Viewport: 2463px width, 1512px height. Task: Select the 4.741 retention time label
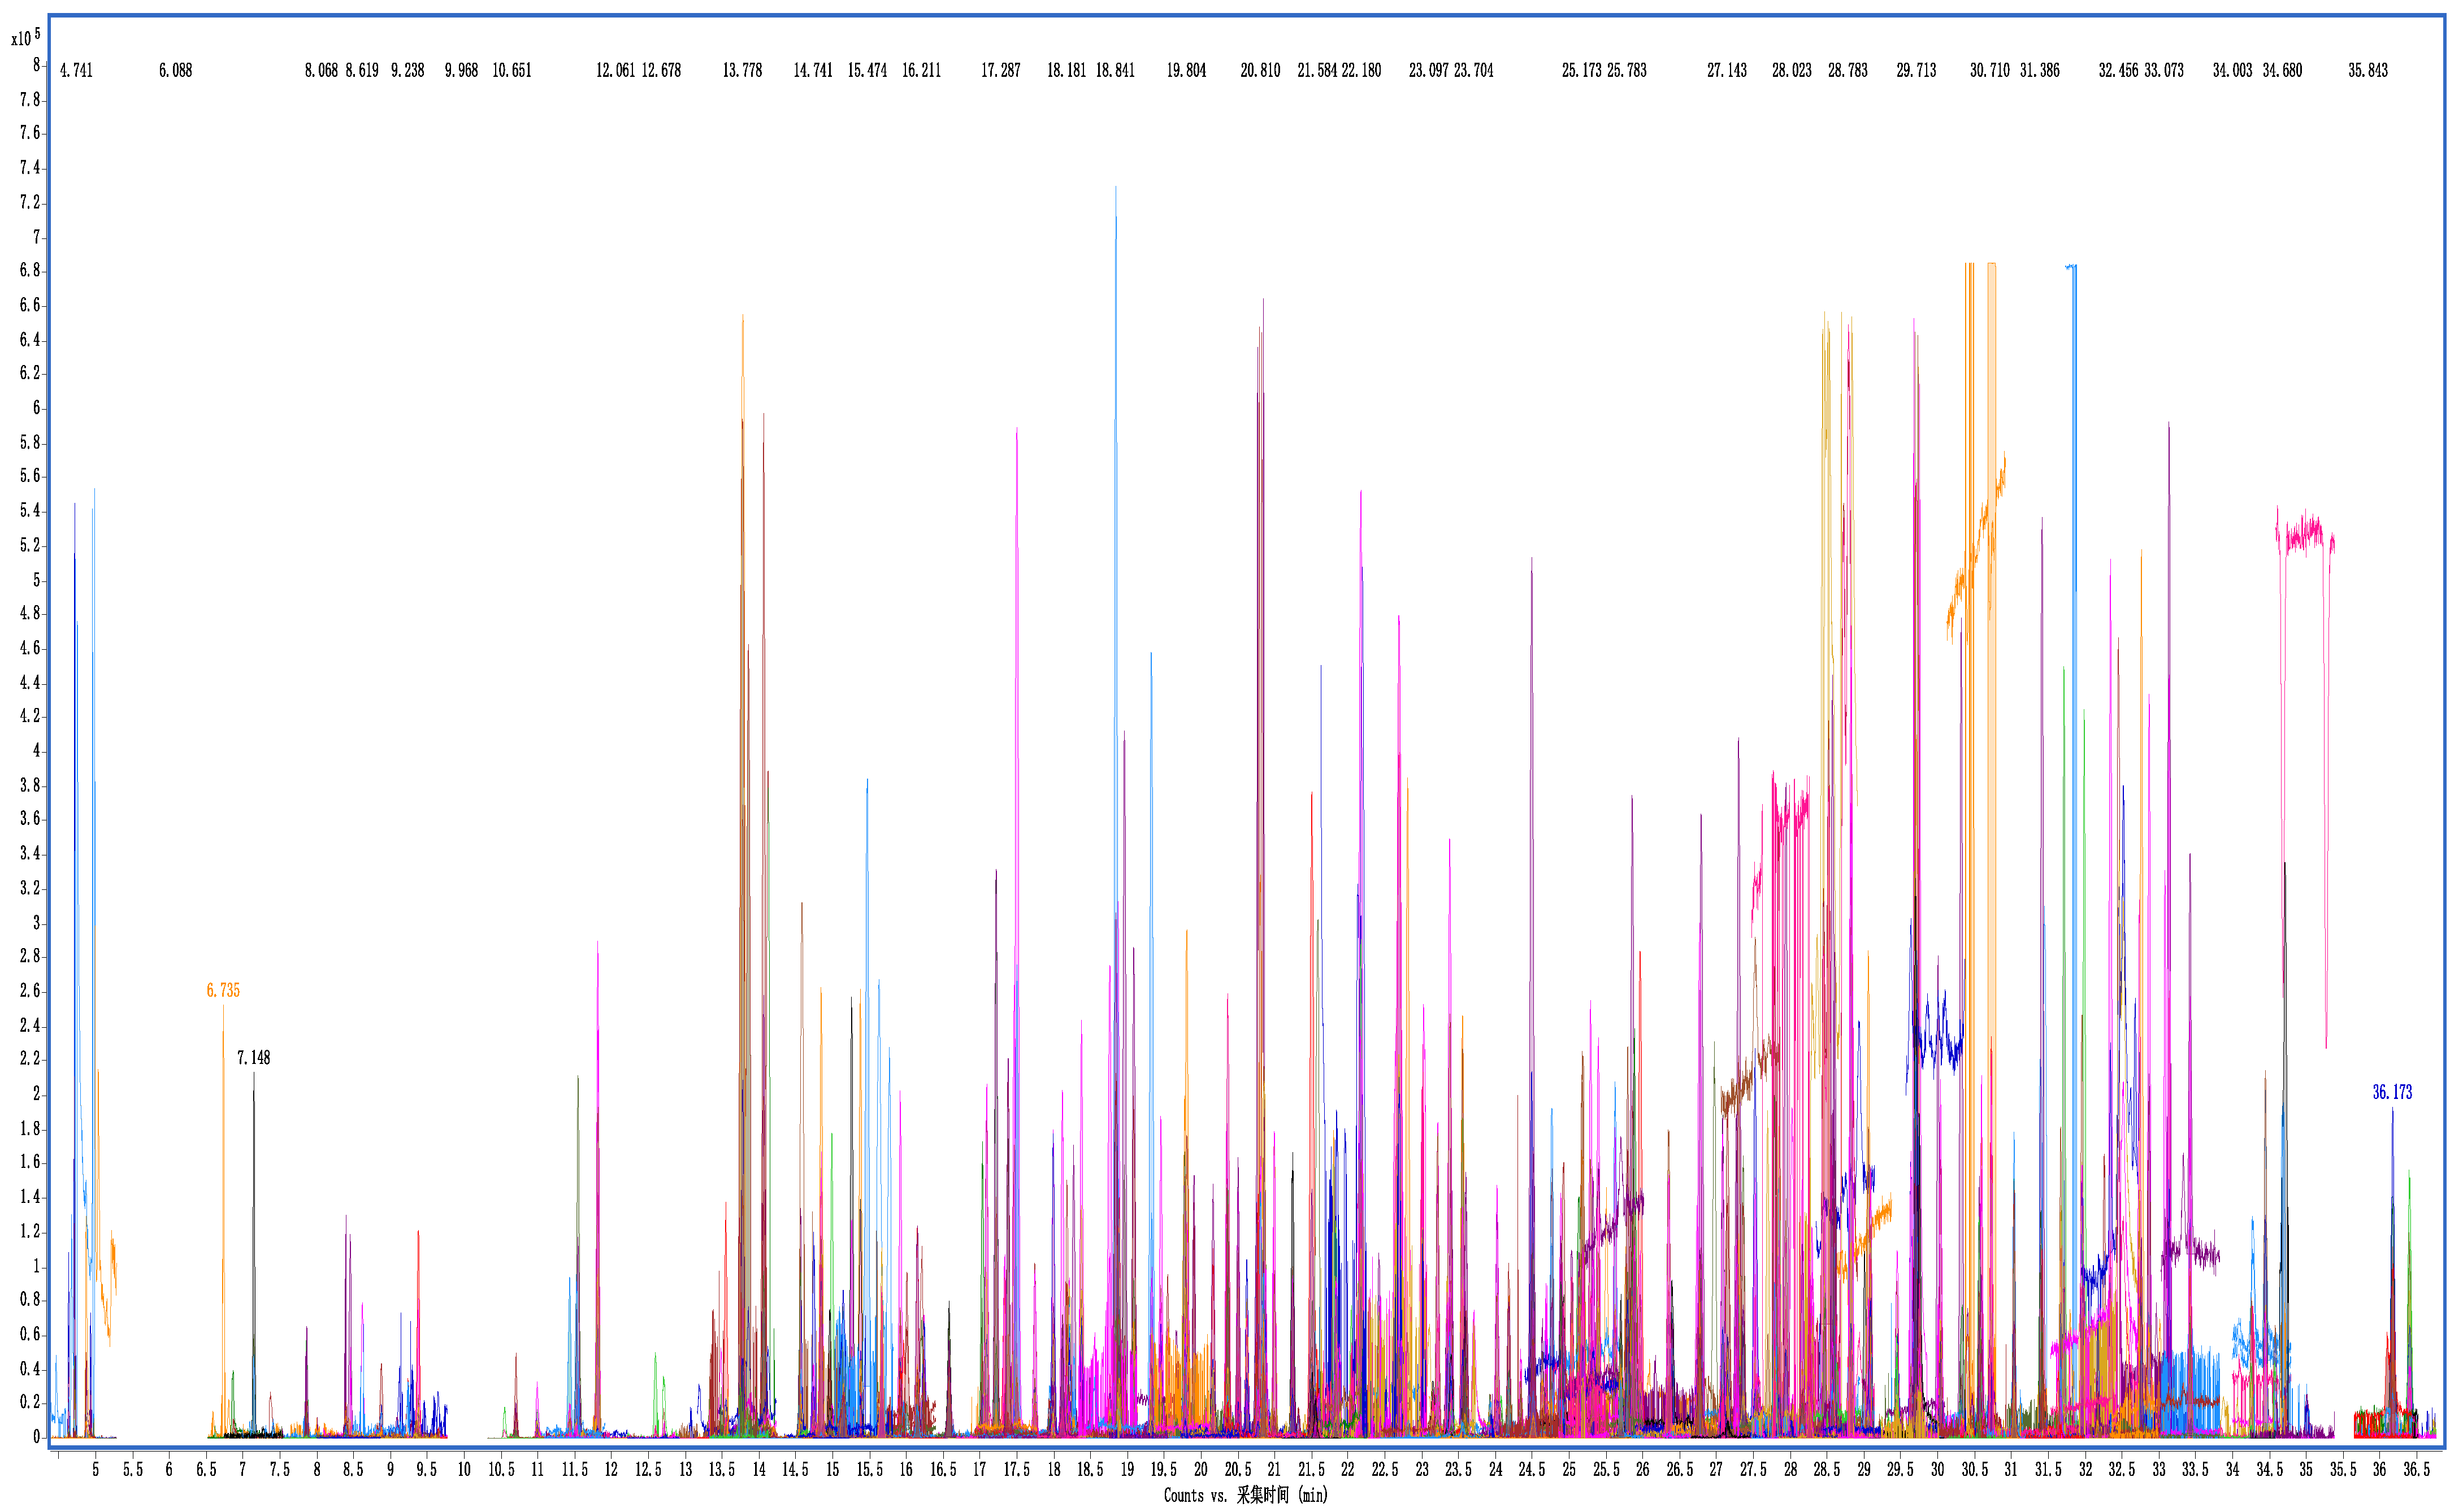tap(76, 70)
